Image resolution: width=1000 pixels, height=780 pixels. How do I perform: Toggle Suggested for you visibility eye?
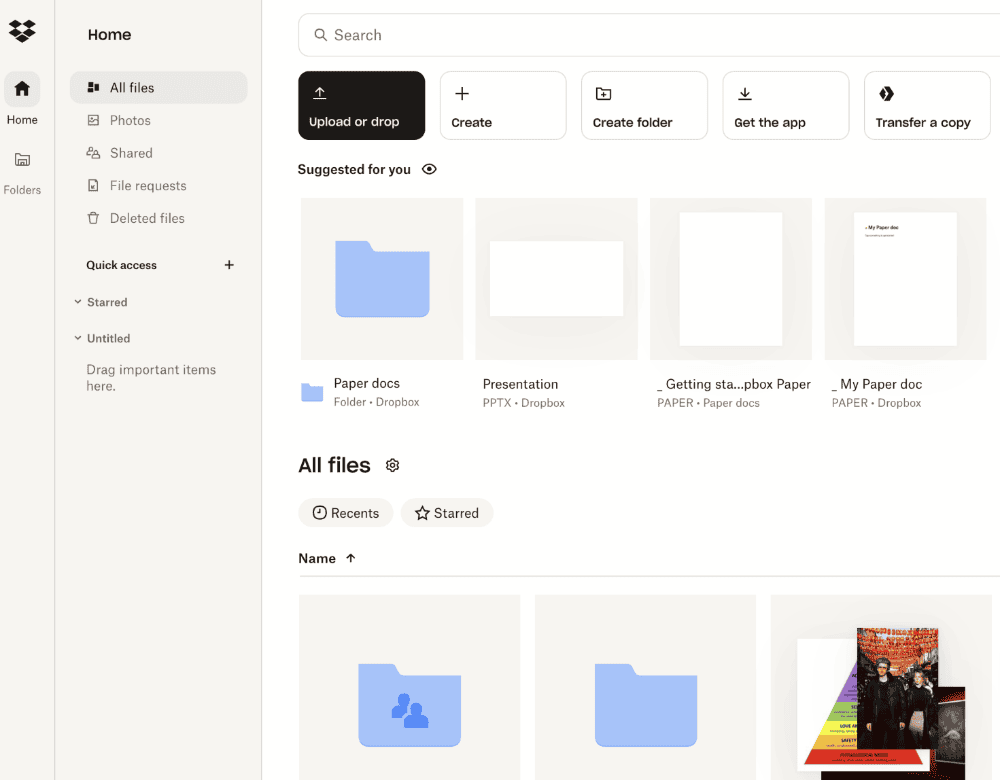(429, 169)
